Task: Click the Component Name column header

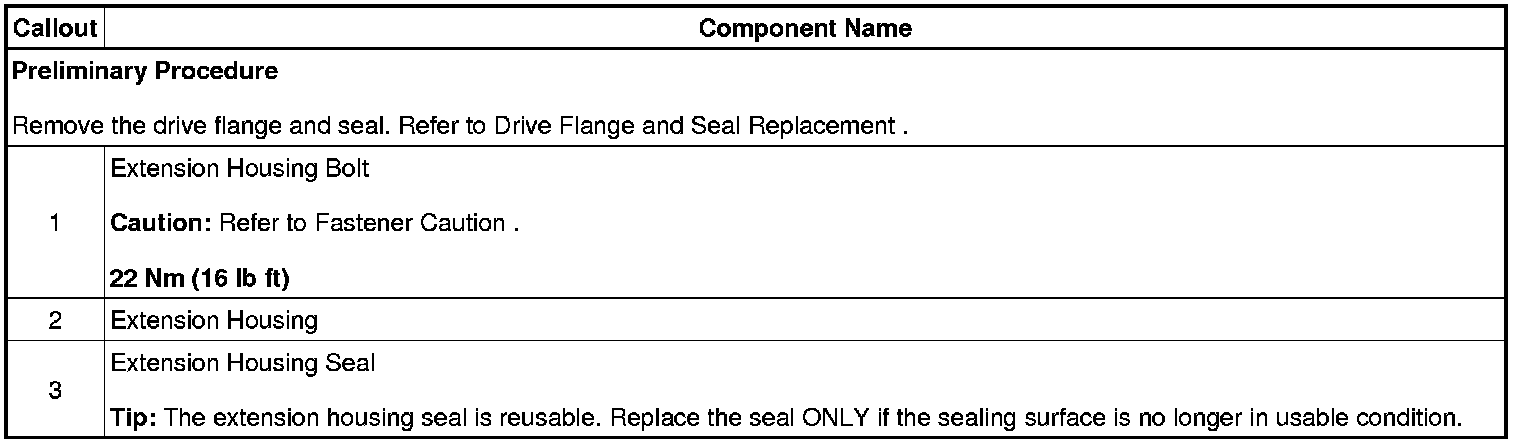Action: tap(805, 29)
